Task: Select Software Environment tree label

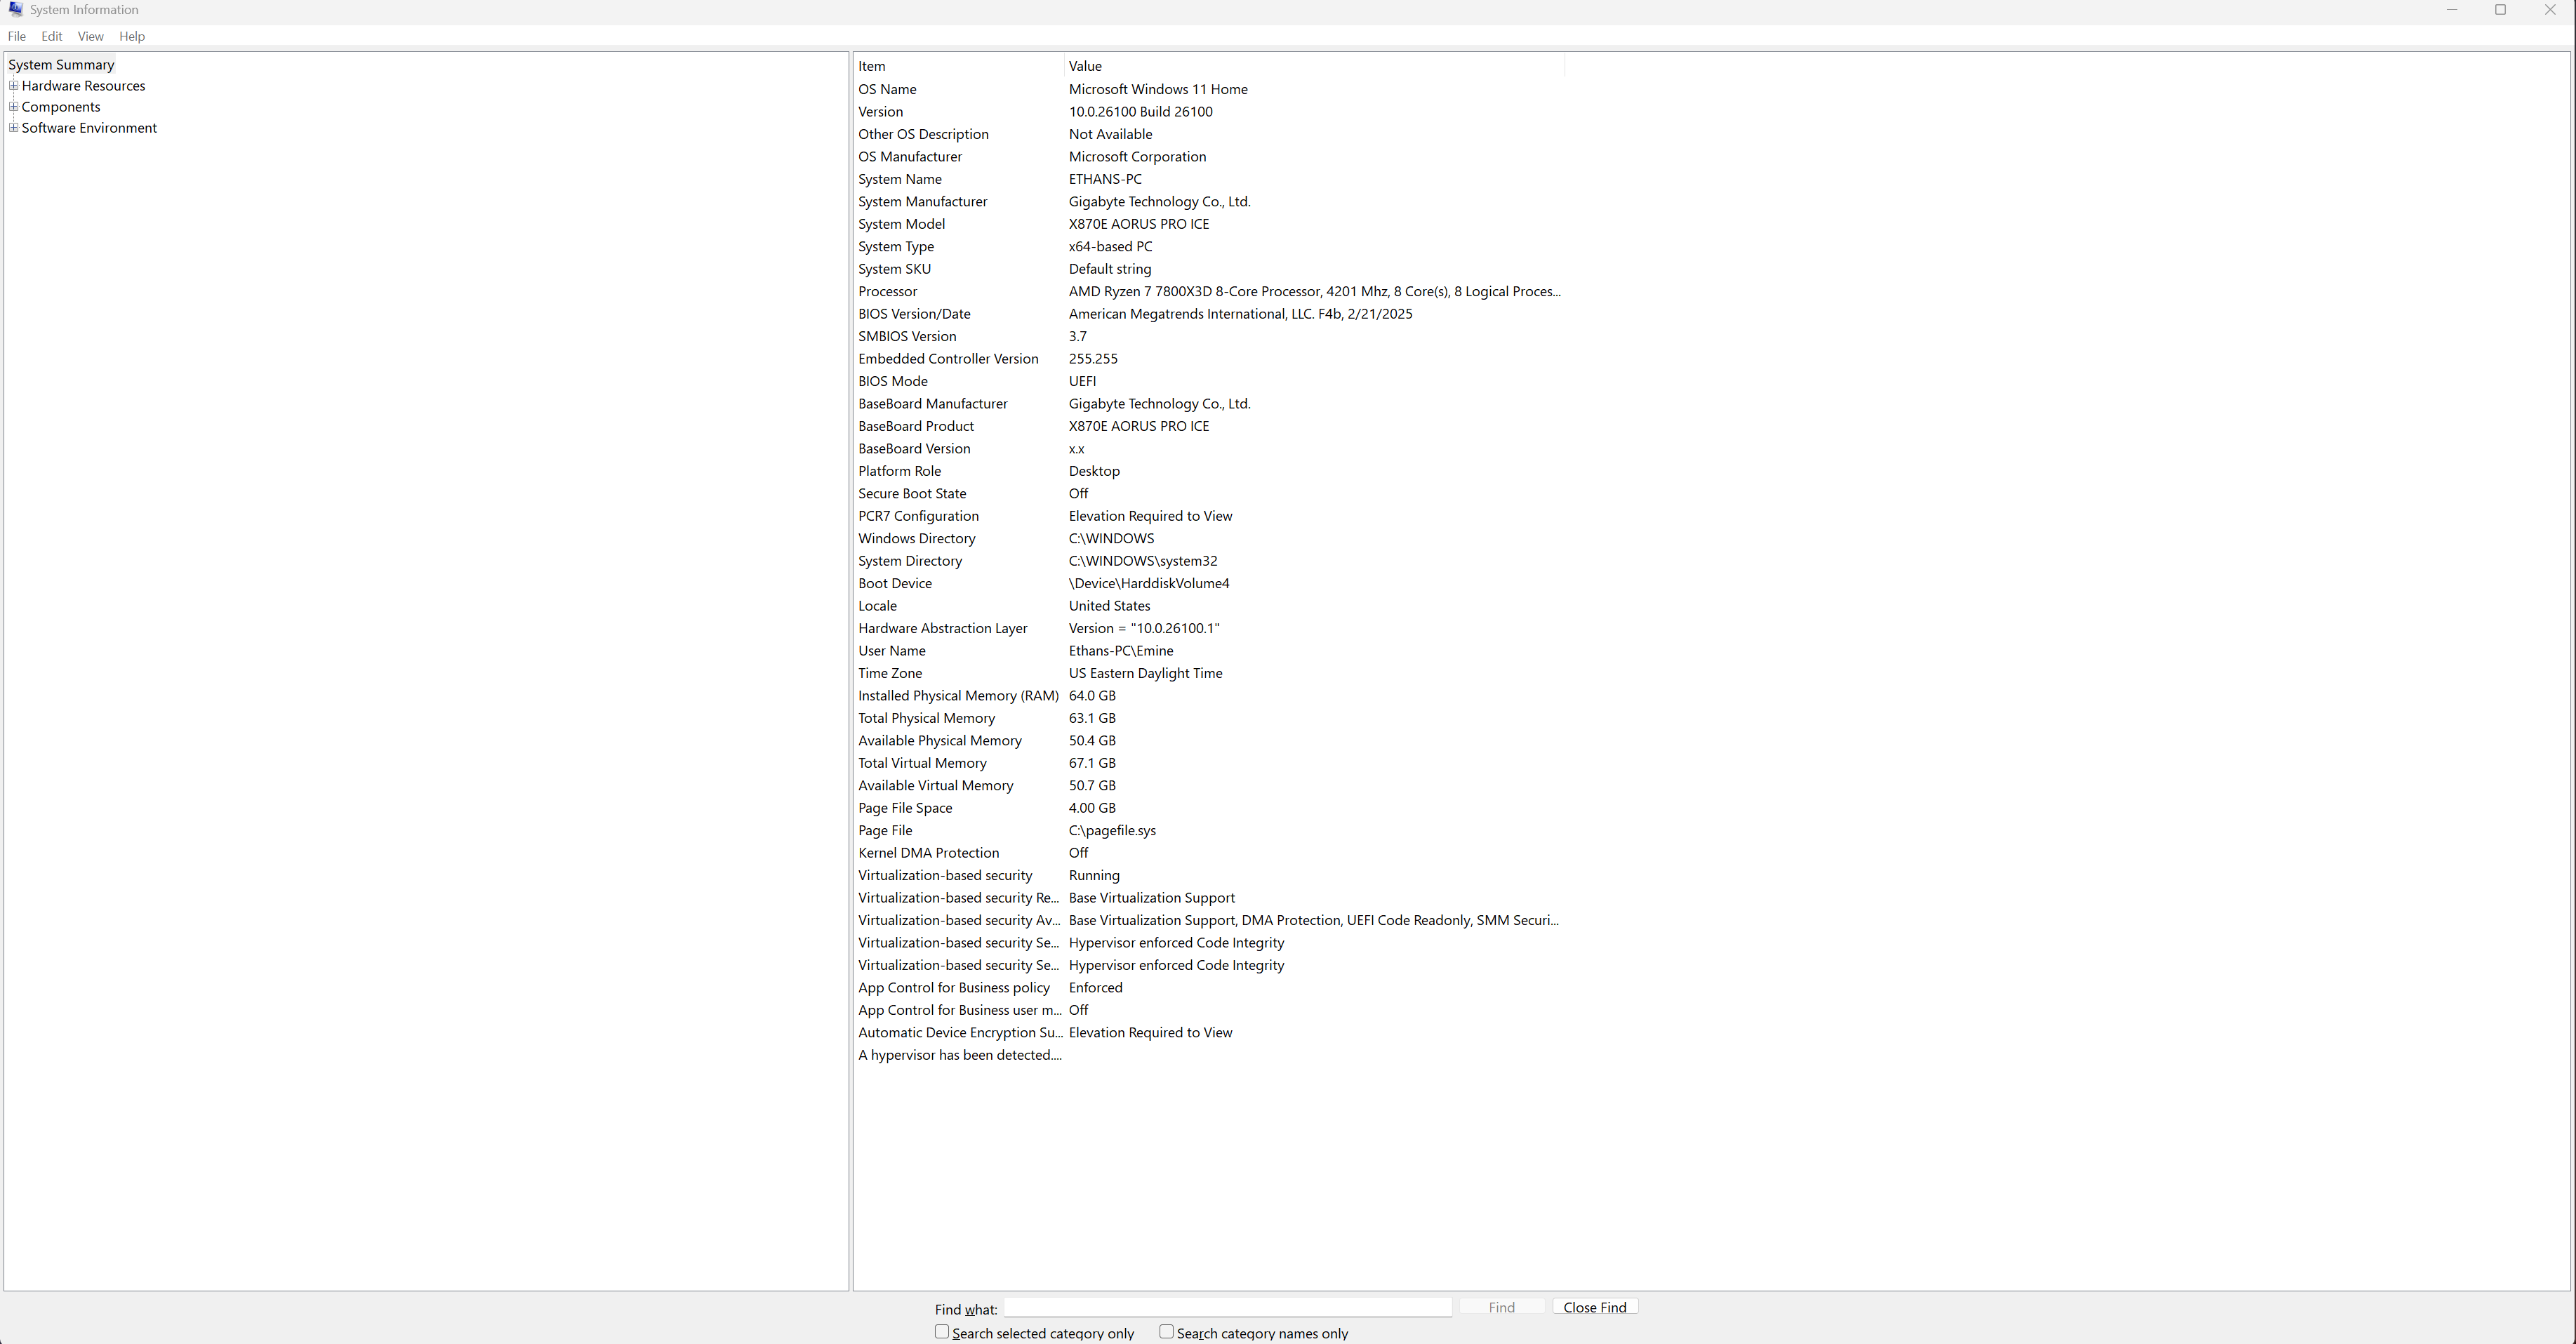Action: (x=89, y=128)
